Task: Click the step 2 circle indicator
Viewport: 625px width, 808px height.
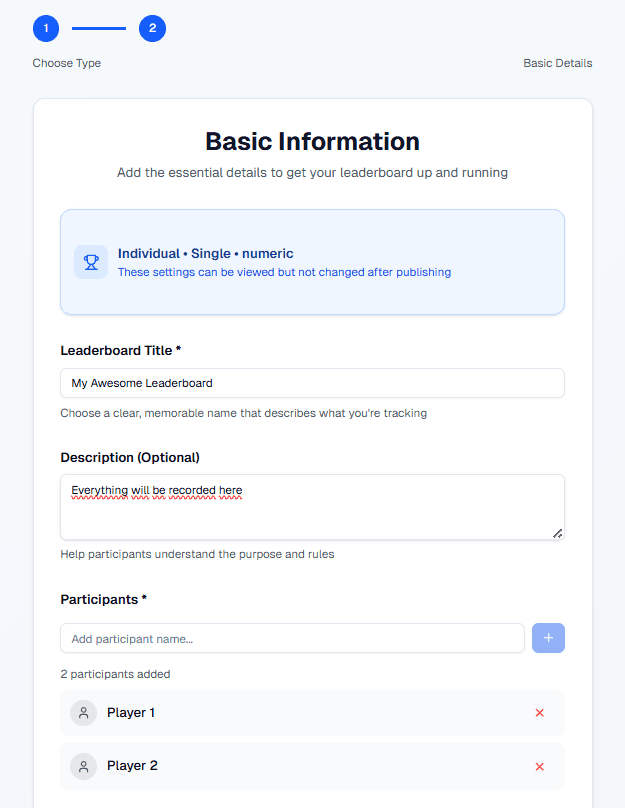Action: click(152, 28)
